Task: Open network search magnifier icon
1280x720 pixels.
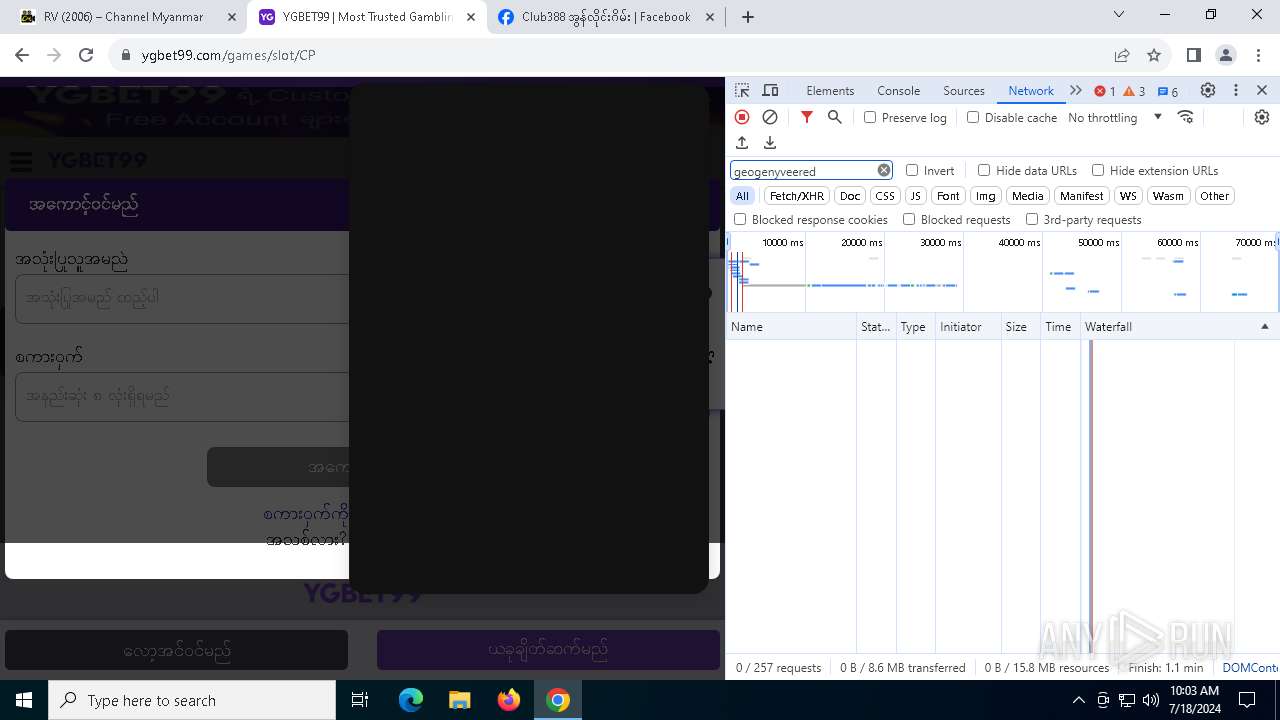Action: 835,117
